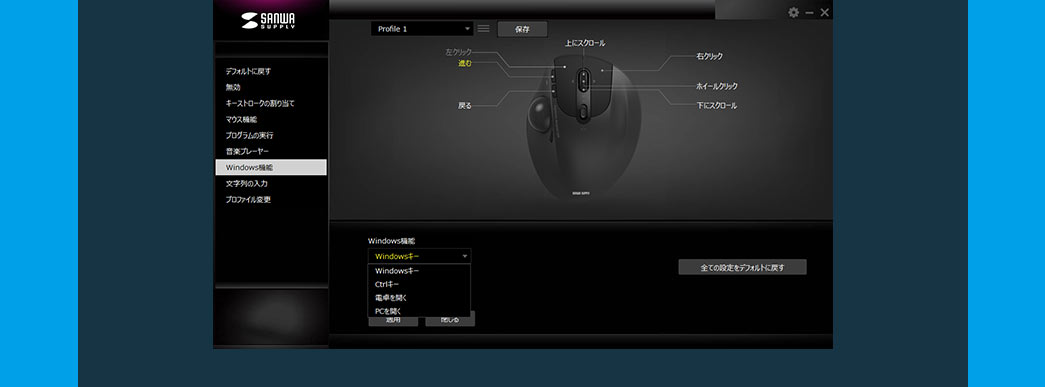The height and width of the screenshot is (387, 1045).
Task: Click the Sanwa Supply logo
Action: 268,21
